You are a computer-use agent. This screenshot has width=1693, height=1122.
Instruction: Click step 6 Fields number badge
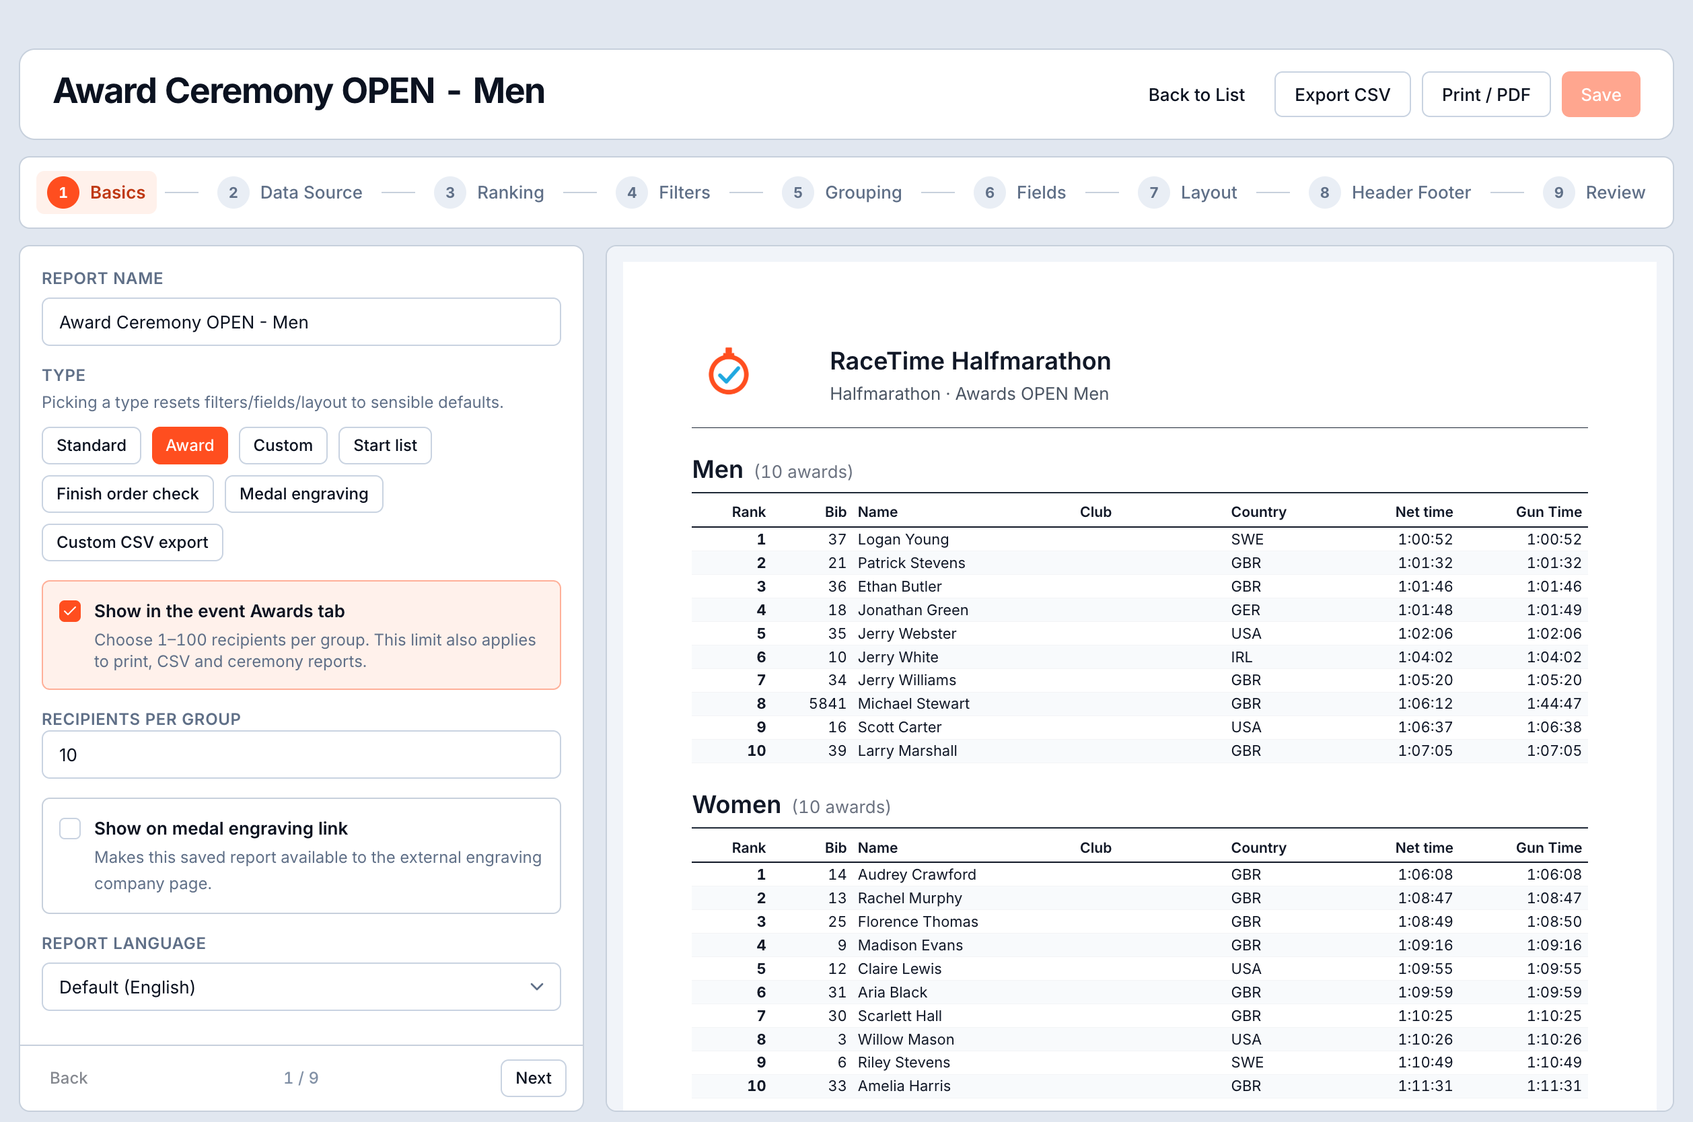point(989,192)
